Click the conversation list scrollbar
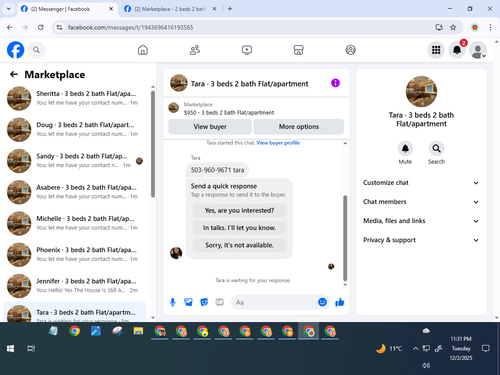 point(153,144)
